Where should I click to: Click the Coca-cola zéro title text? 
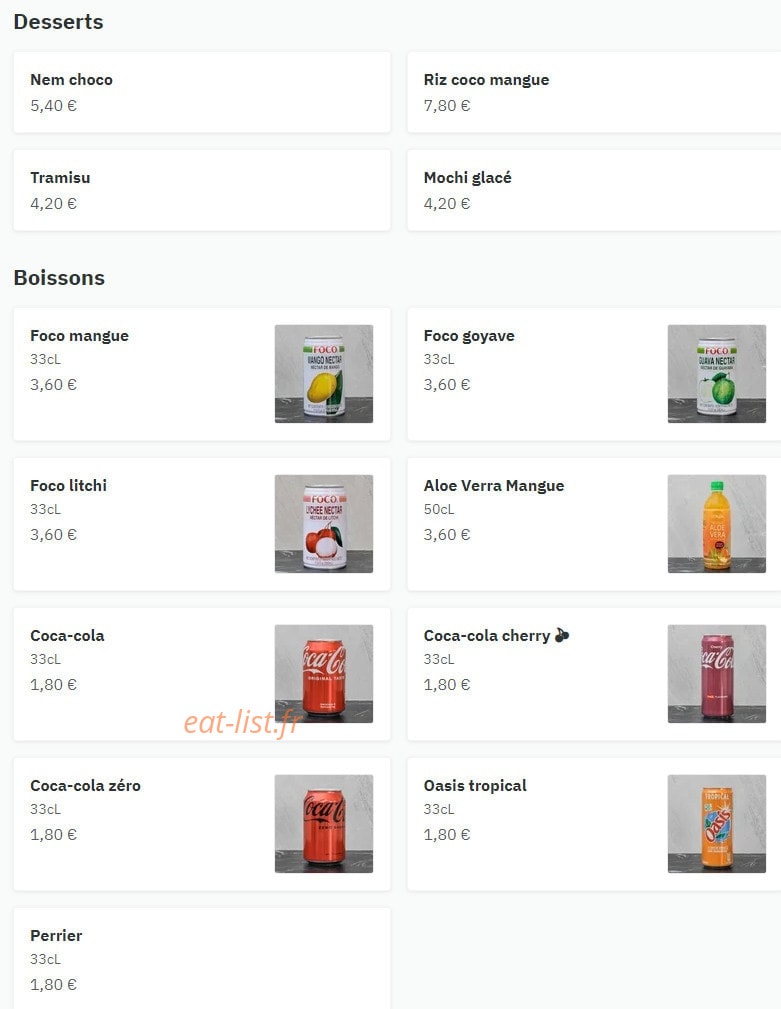[x=85, y=786]
